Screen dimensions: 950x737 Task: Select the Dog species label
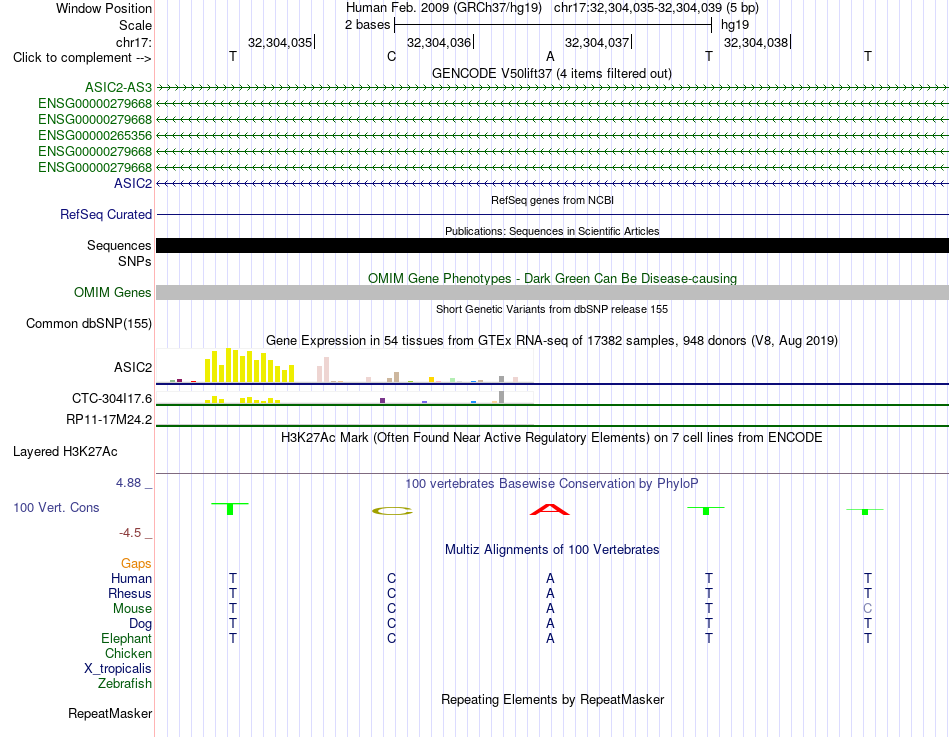pyautogui.click(x=141, y=624)
